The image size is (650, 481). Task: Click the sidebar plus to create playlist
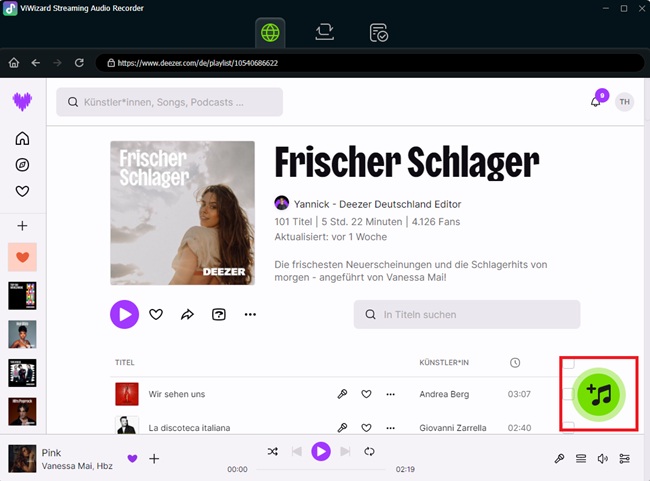tap(22, 226)
